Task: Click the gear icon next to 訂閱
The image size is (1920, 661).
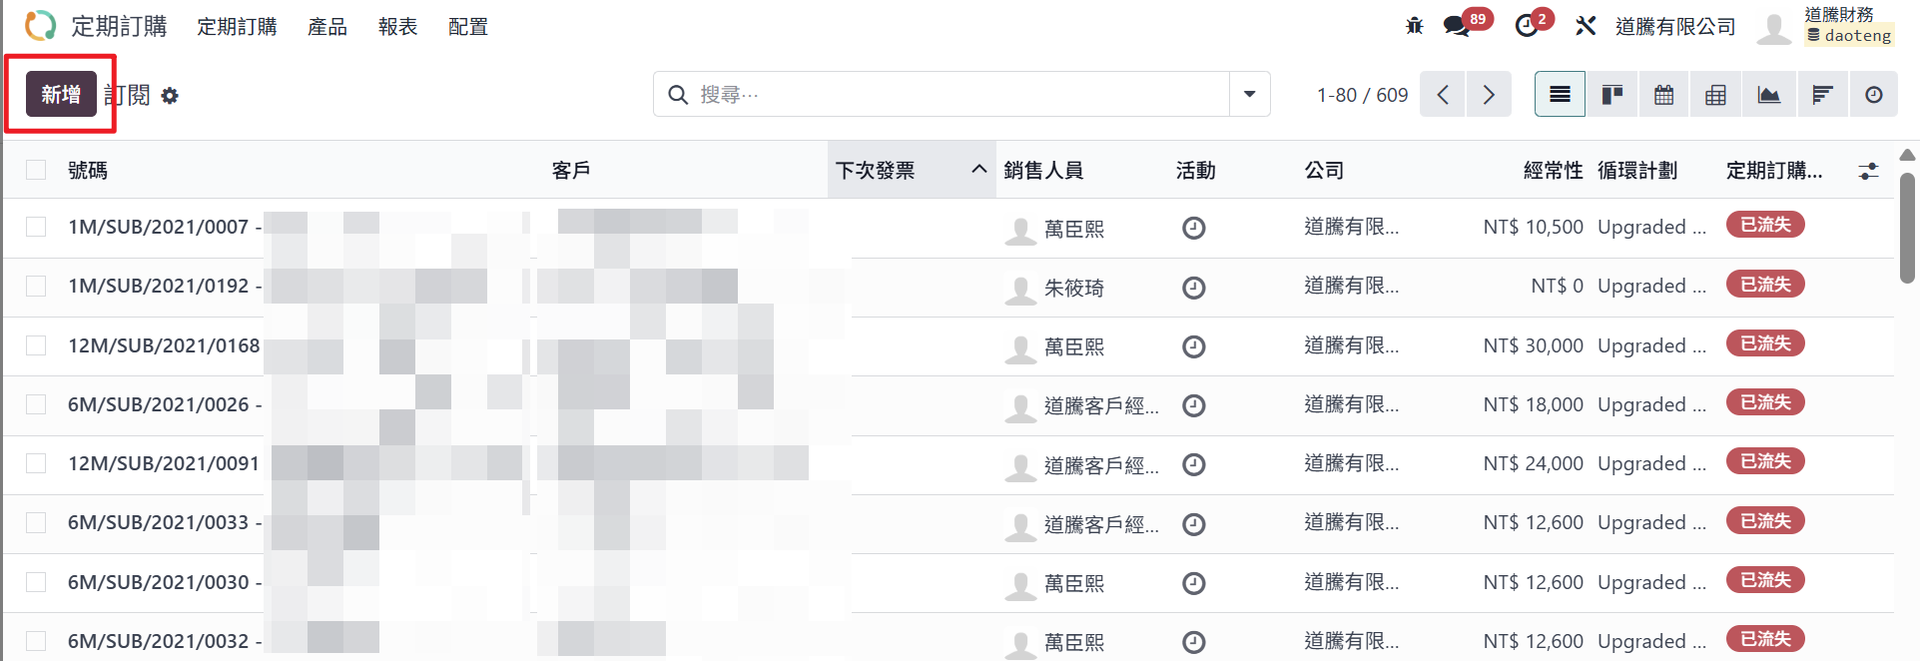Action: (170, 96)
